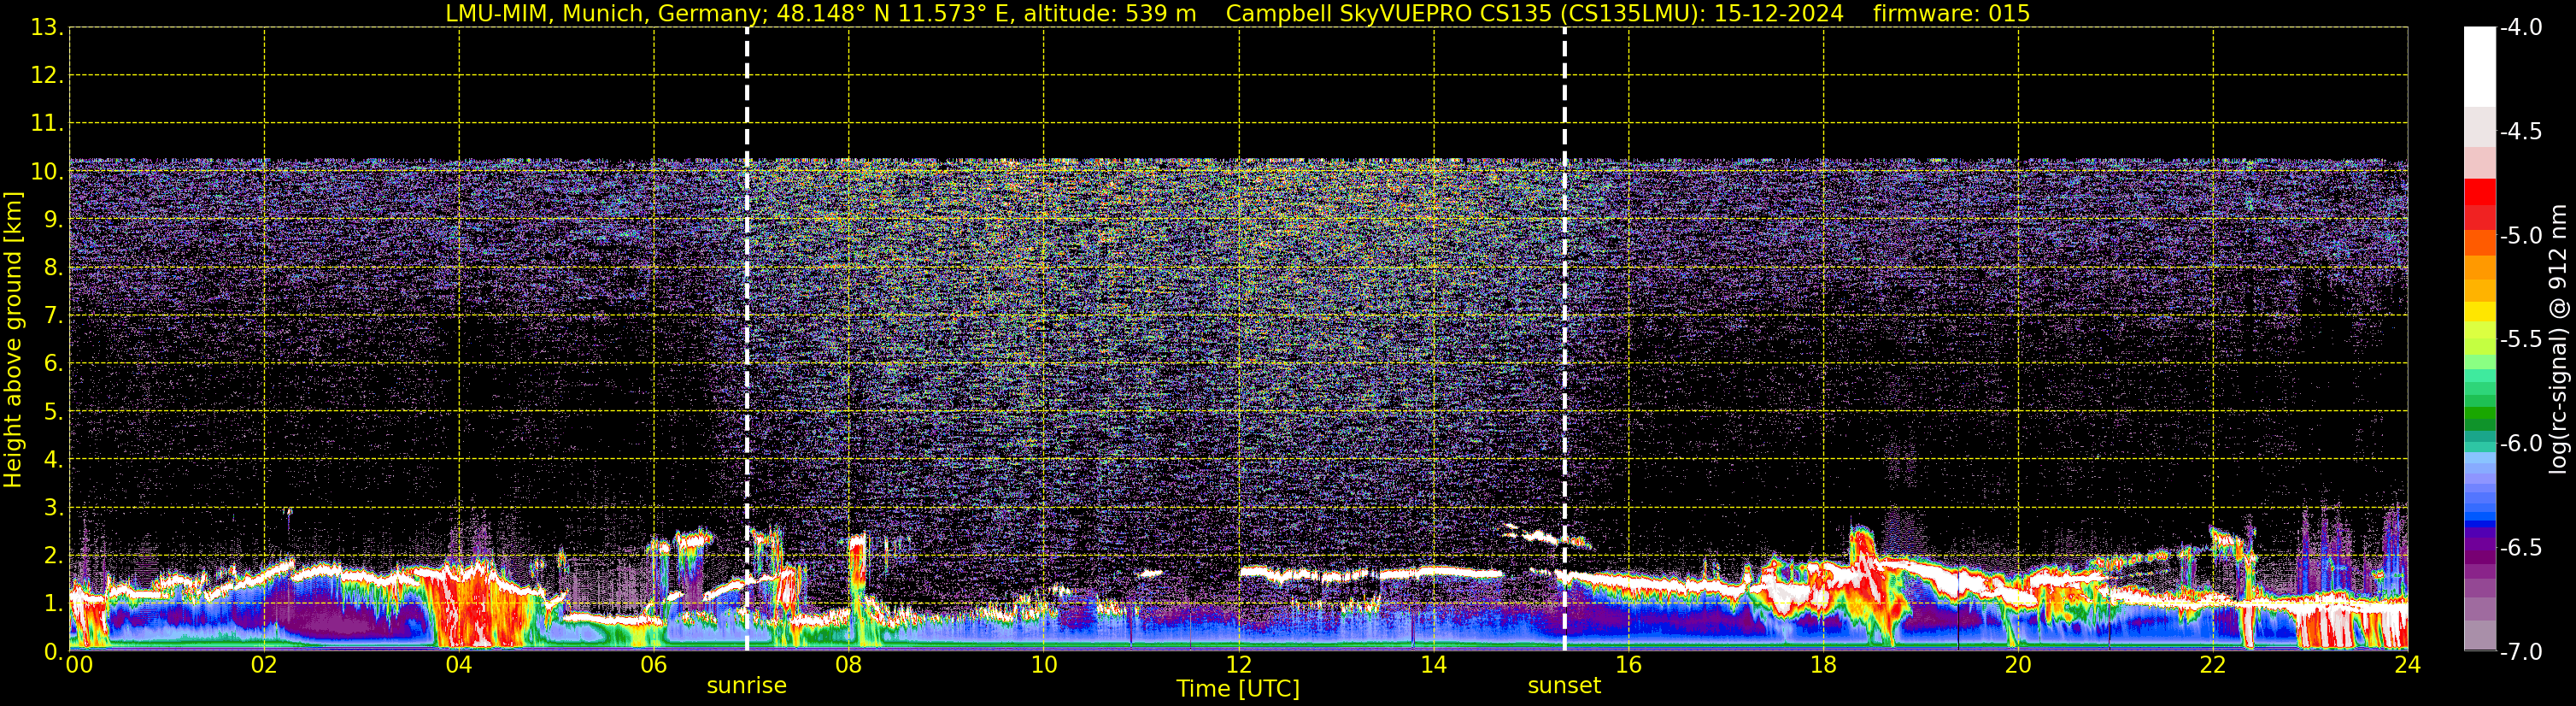This screenshot has height=706, width=2576.
Task: Click 'altitude: 539 m' in the title
Action: 1110,14
